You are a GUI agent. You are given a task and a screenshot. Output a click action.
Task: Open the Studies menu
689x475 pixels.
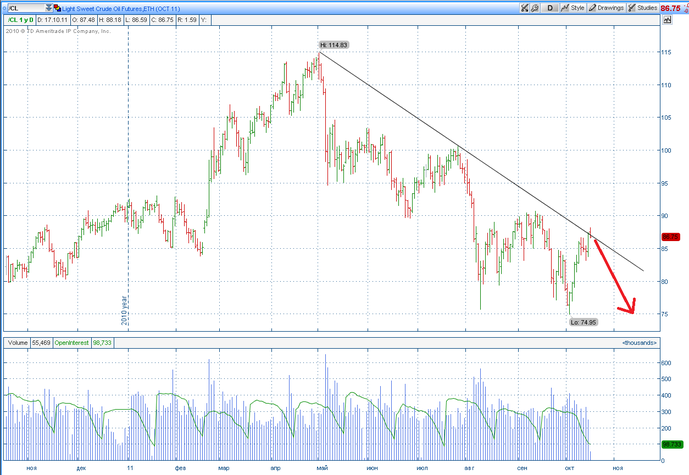click(x=642, y=8)
